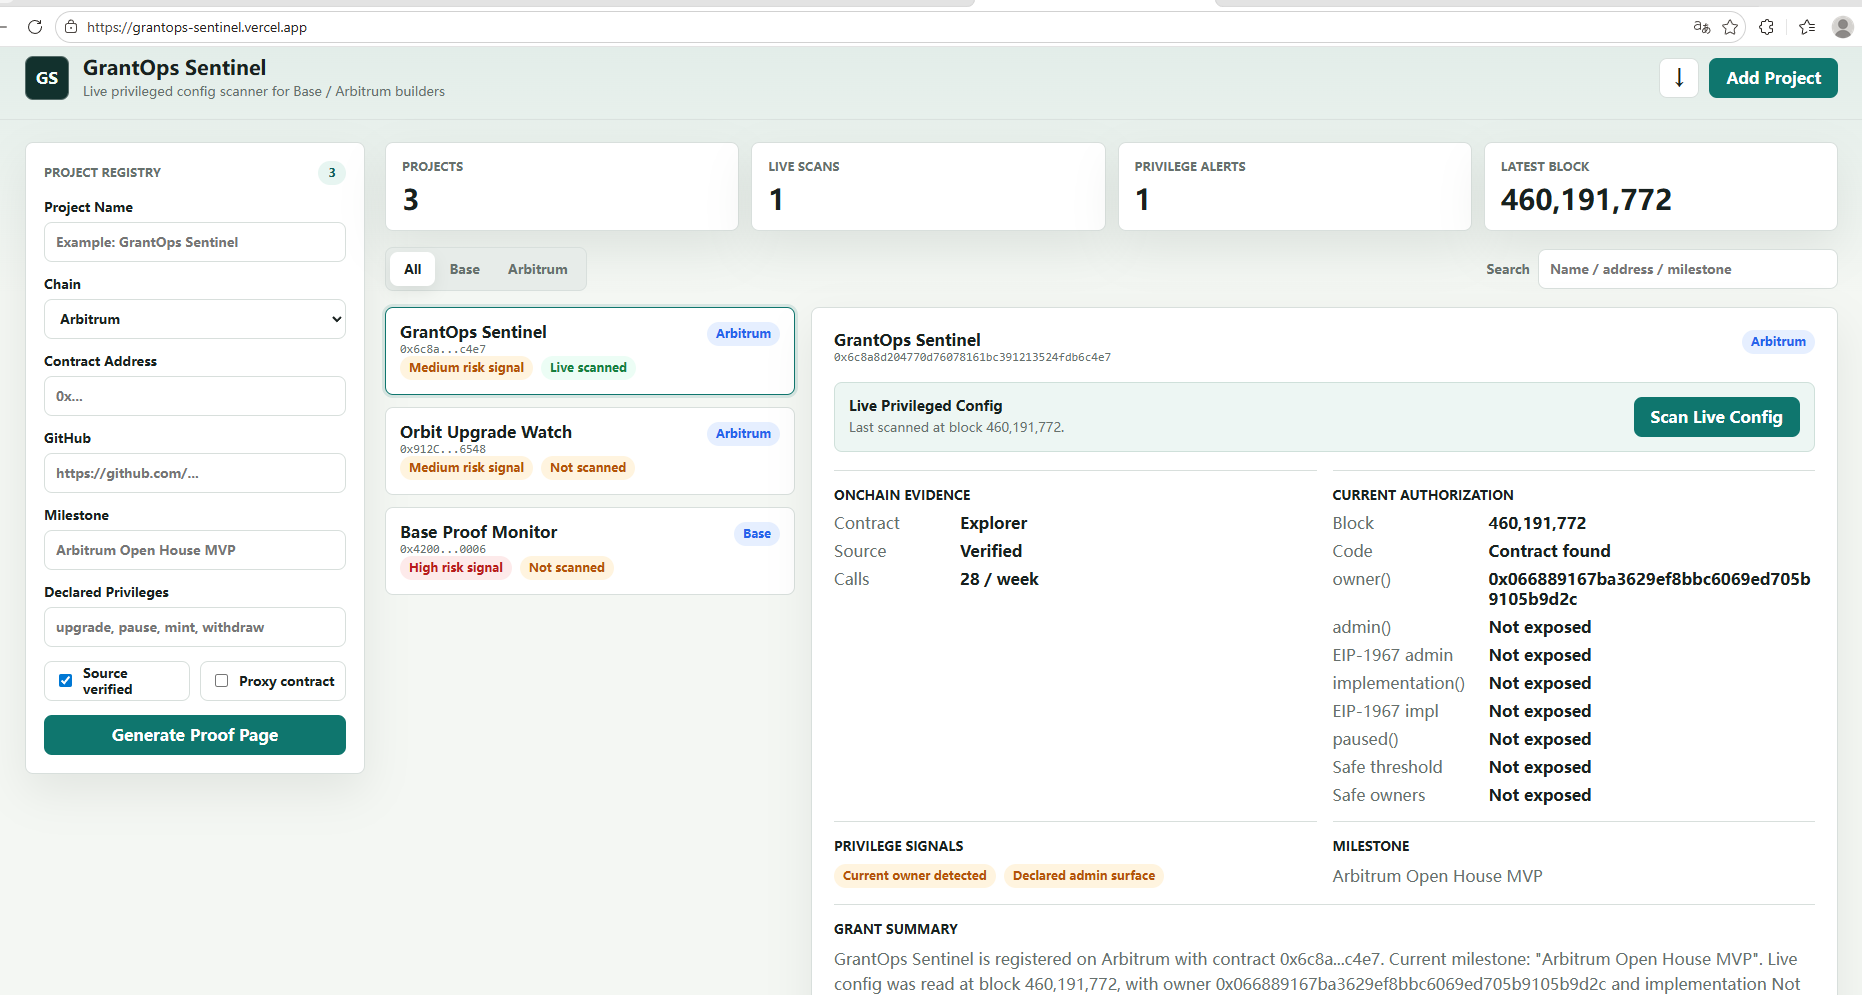The height and width of the screenshot is (995, 1862).
Task: Click the owner() address value 0x066889167ba...
Action: pos(1649,589)
